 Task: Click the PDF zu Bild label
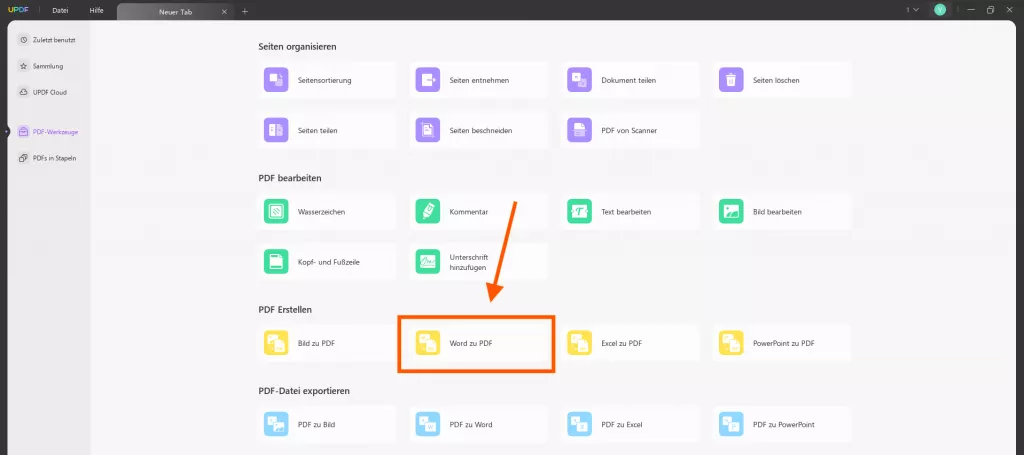point(316,424)
